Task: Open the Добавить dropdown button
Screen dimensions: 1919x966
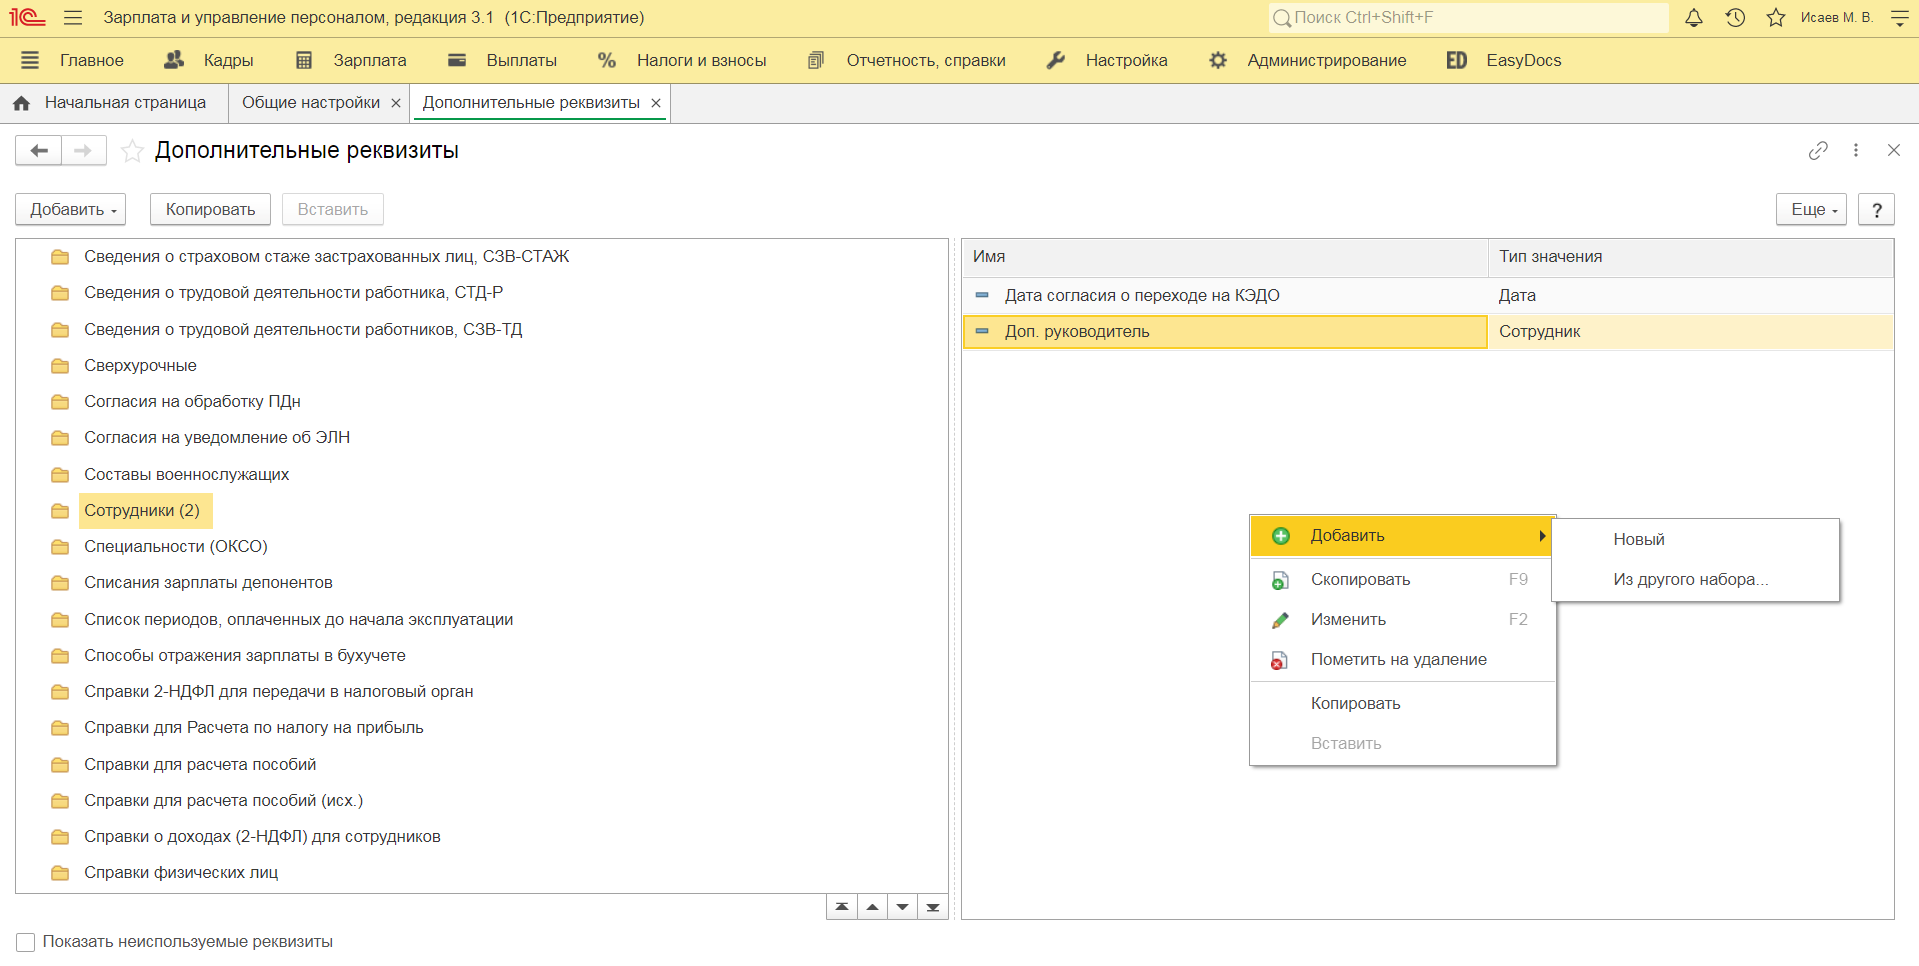Action: tap(71, 209)
